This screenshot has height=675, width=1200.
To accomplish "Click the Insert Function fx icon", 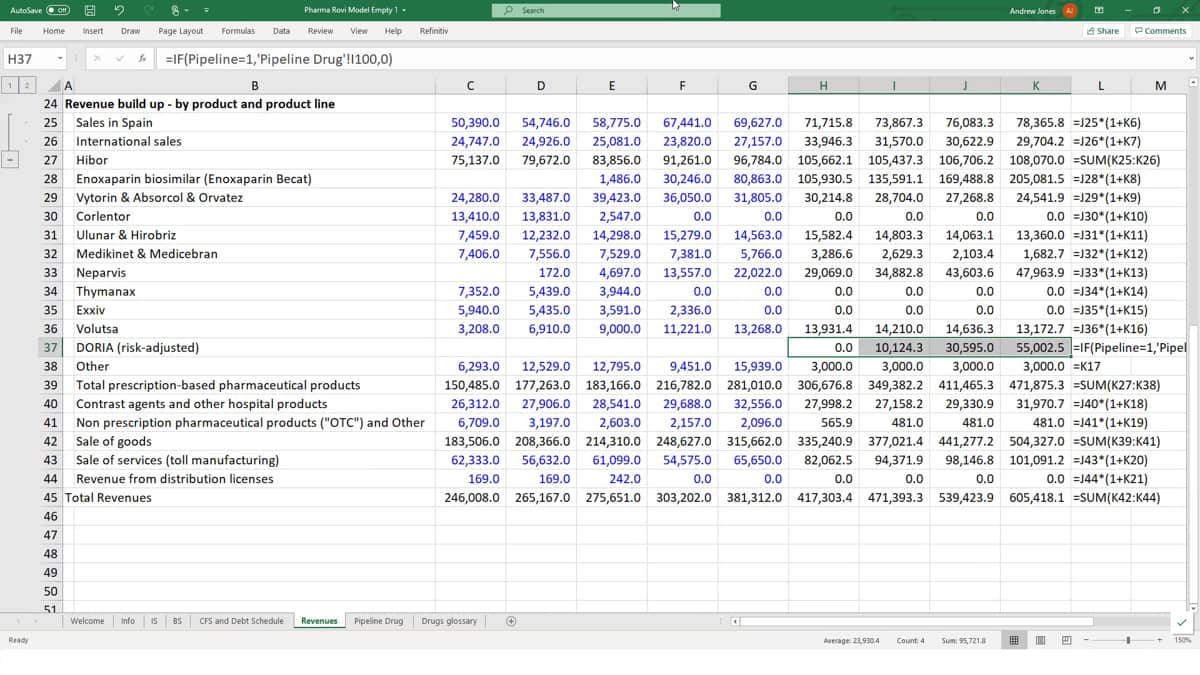I will pos(143,59).
